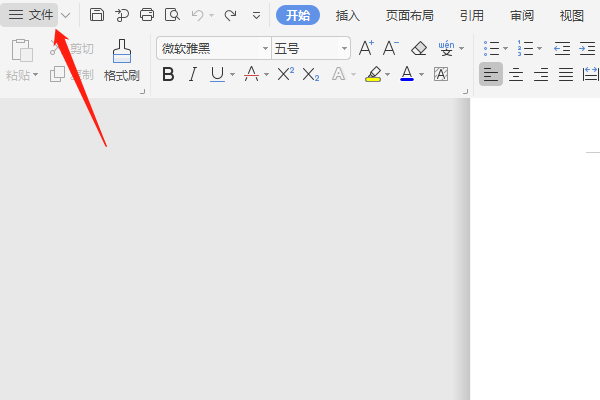This screenshot has width=600, height=400.
Task: Expand the dropdown arrow beside 文件
Action: tap(66, 15)
